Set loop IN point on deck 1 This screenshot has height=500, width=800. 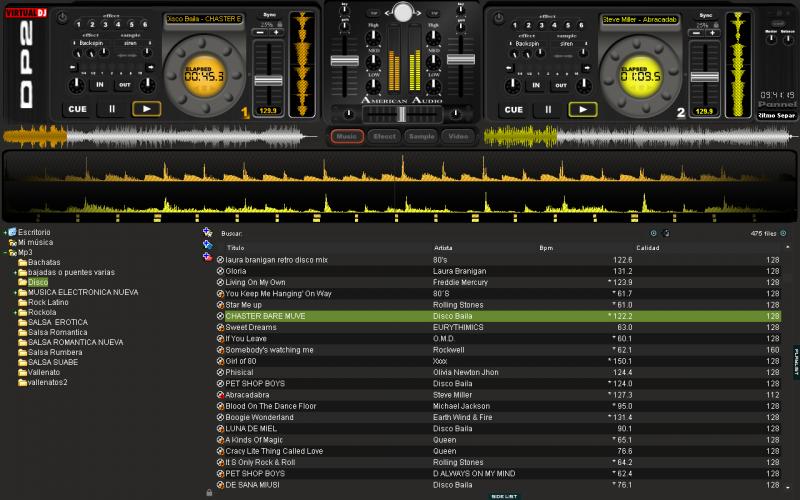click(99, 85)
